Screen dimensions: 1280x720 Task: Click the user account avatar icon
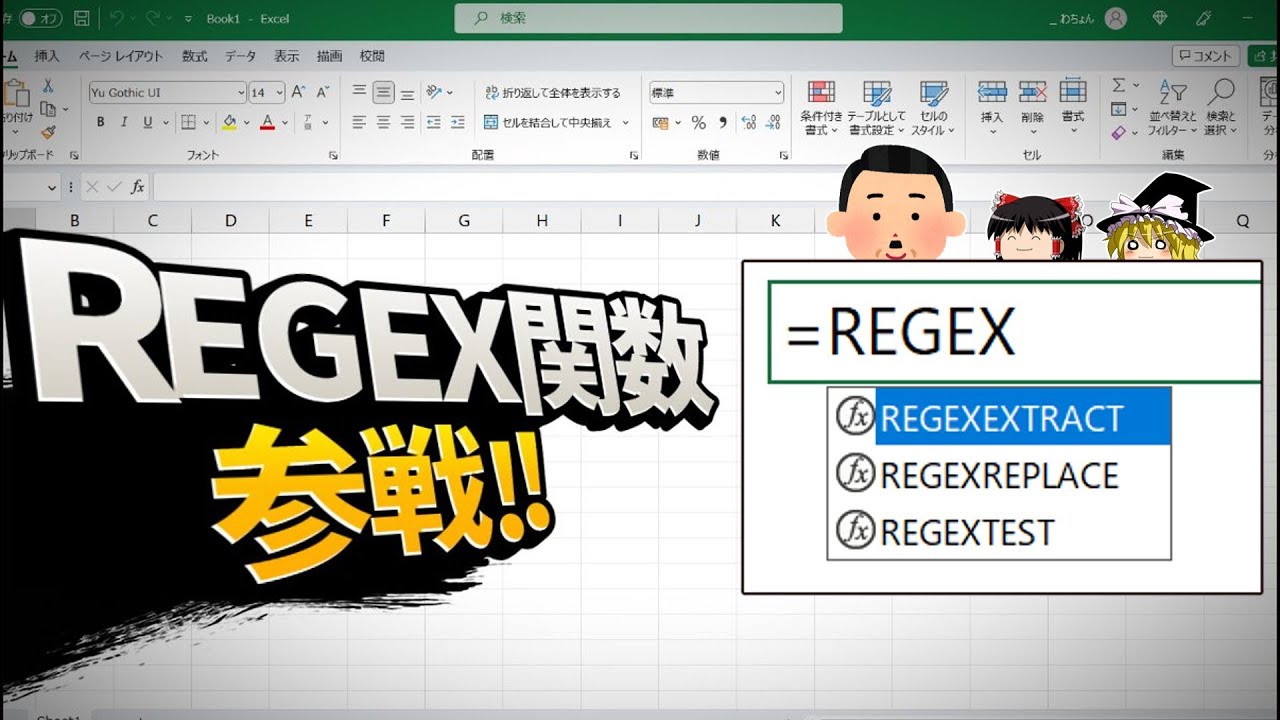1116,18
